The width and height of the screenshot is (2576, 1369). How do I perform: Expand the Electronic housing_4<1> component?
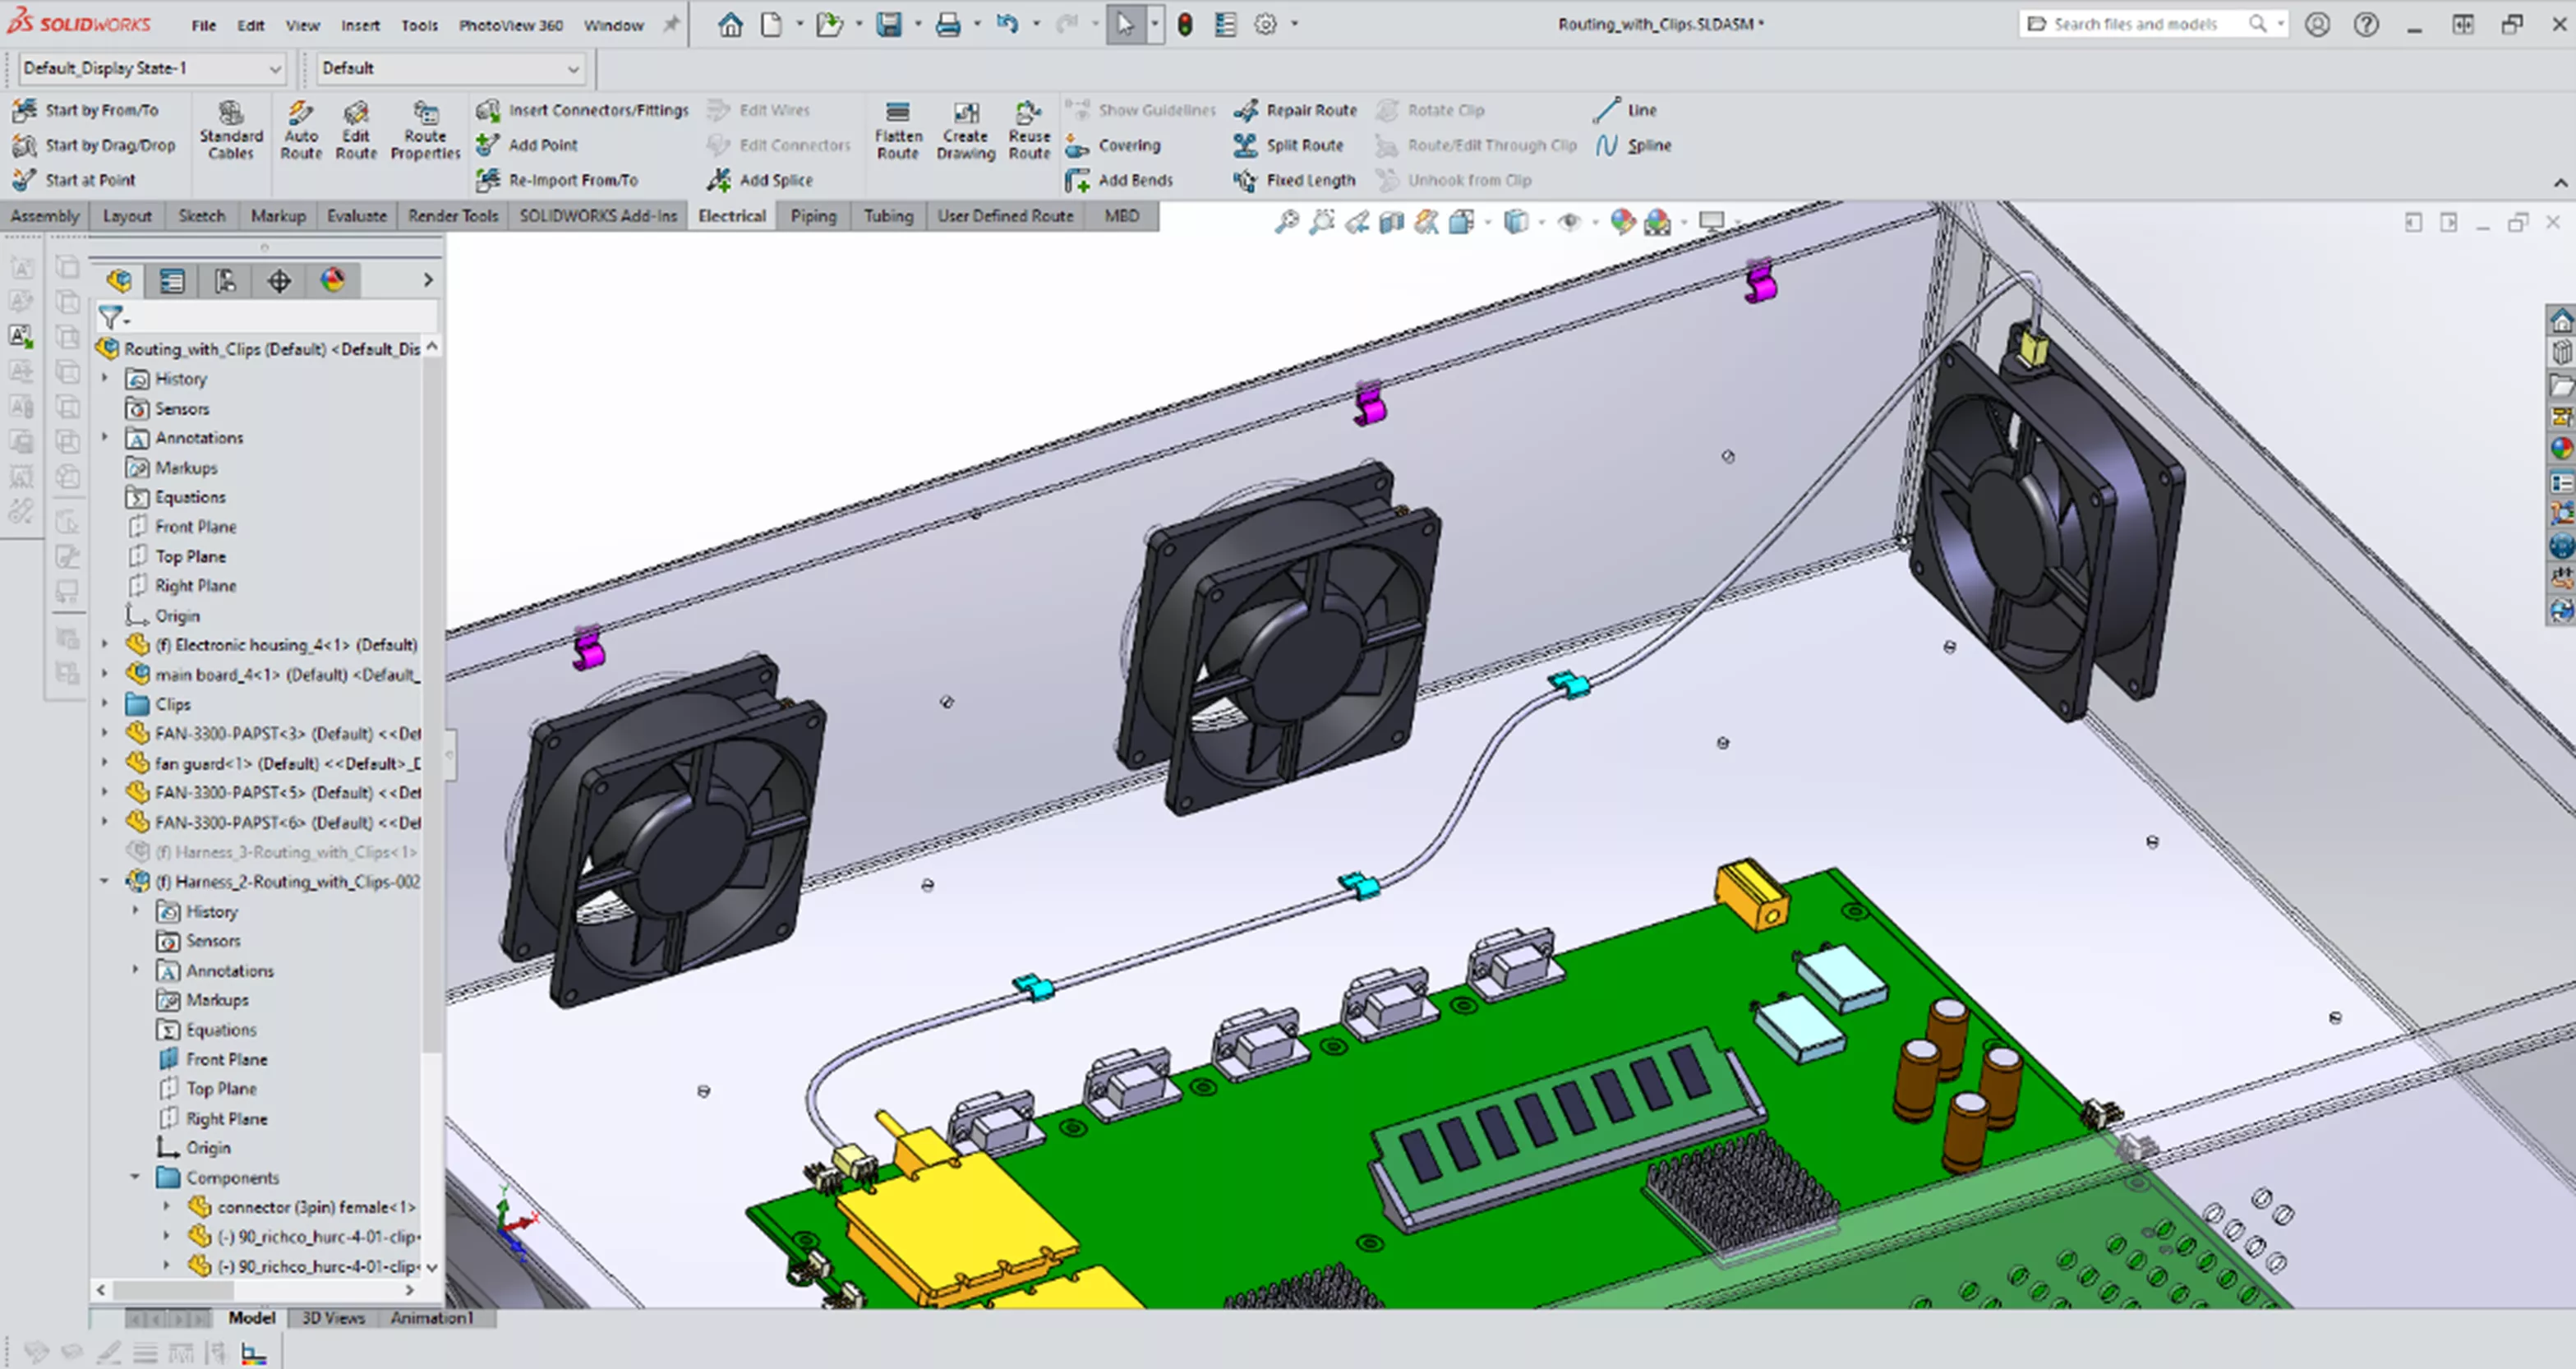click(105, 645)
